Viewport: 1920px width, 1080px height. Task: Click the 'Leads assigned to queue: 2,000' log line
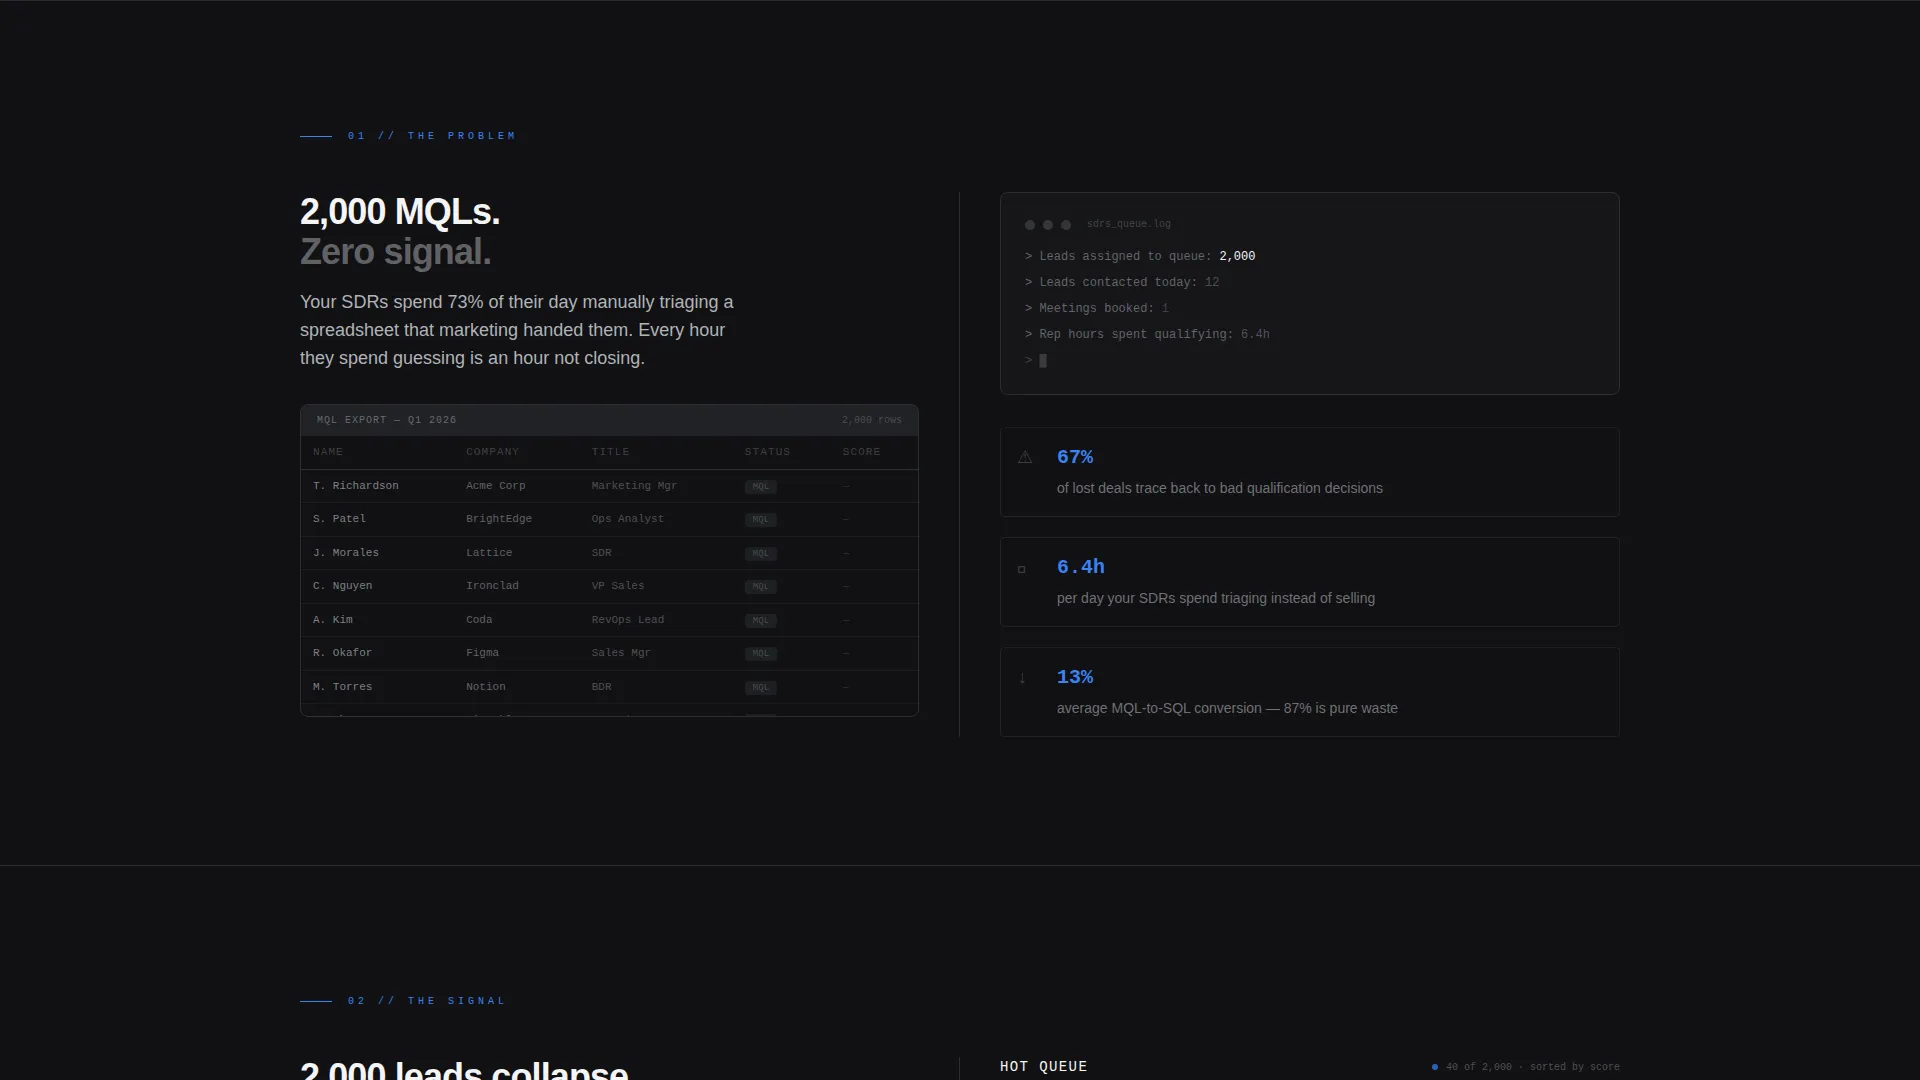point(1140,257)
